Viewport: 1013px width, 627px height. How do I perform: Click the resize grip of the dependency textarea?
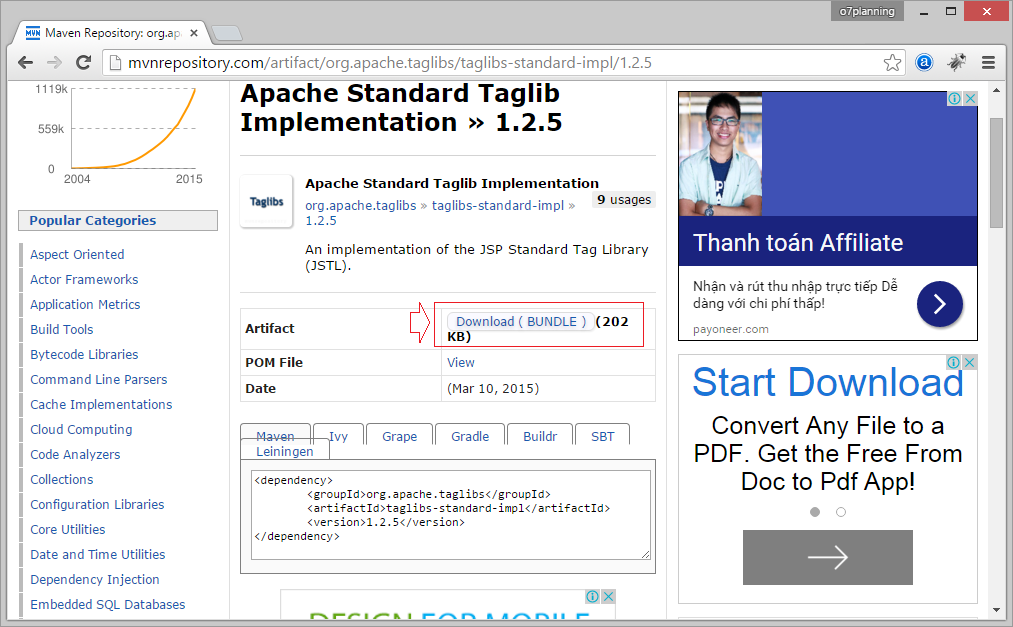click(645, 554)
